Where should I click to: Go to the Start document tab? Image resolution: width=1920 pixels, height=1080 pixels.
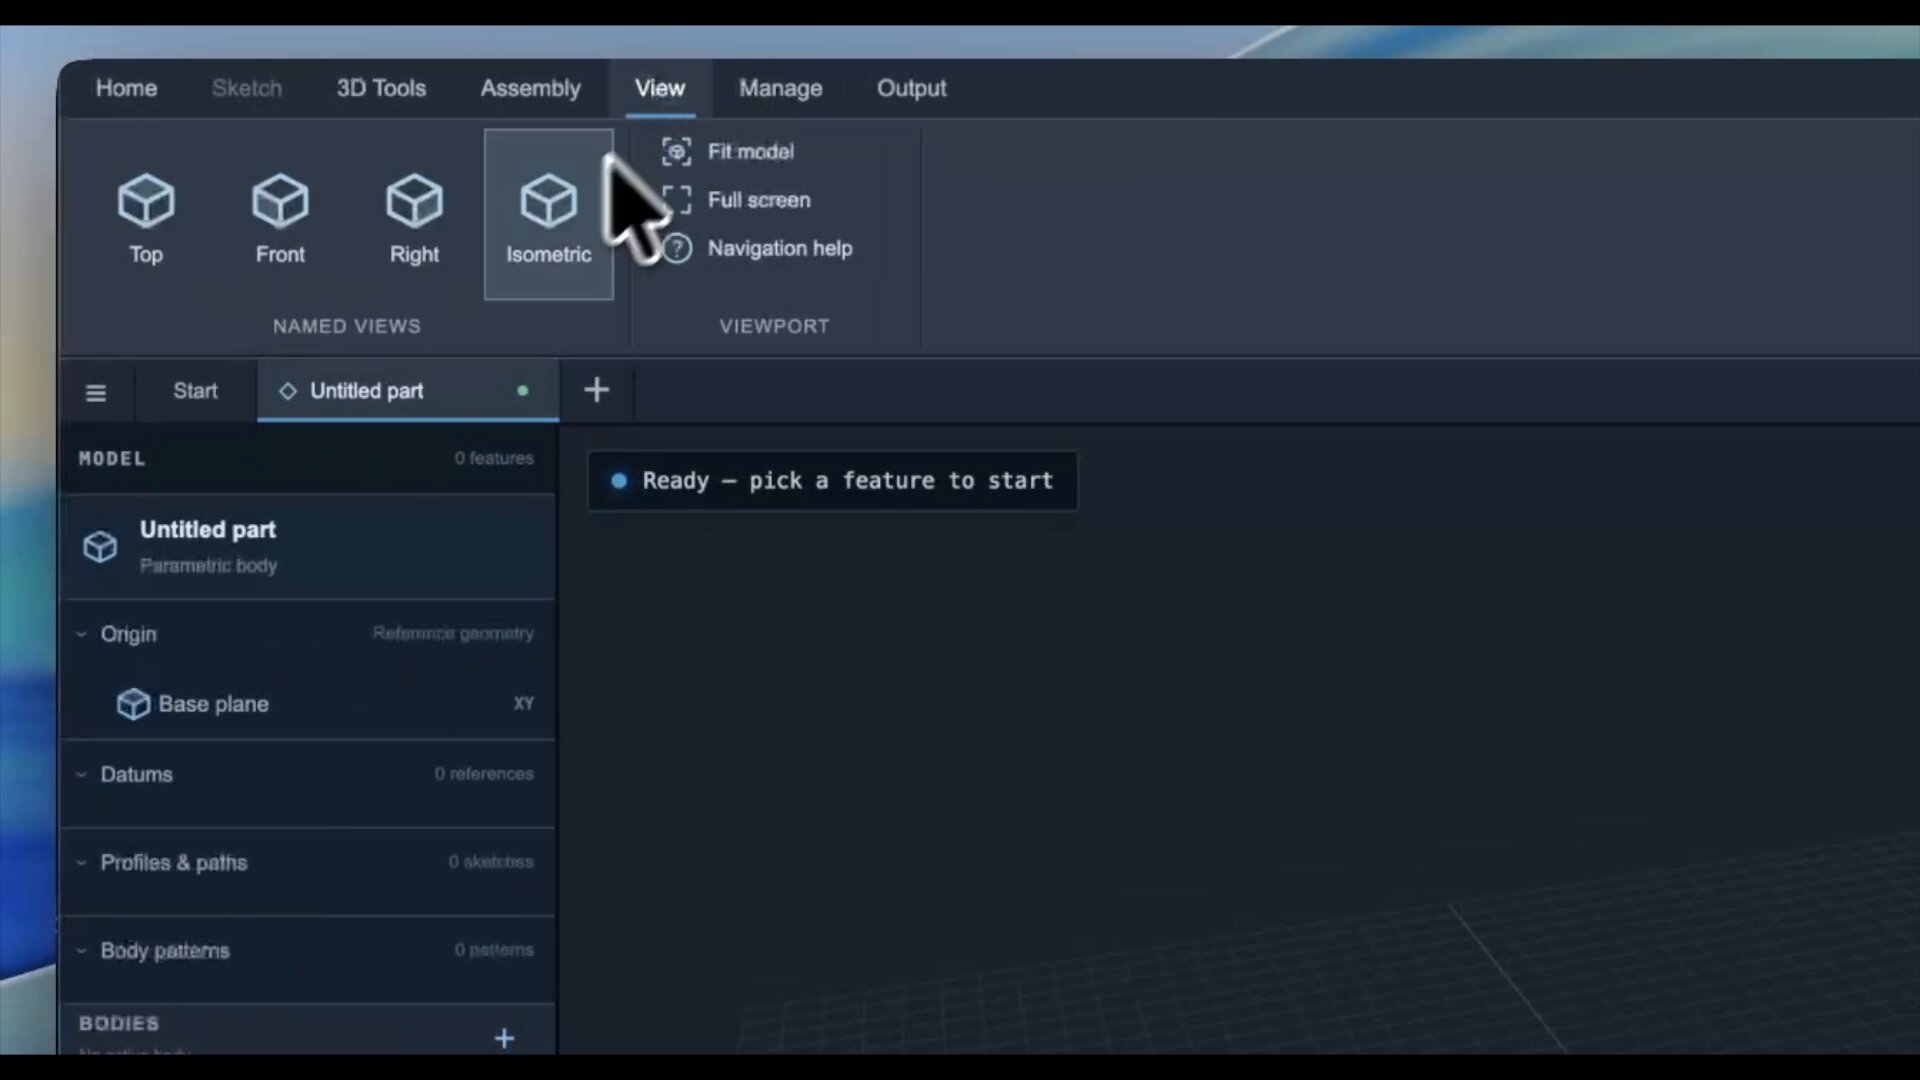[195, 391]
